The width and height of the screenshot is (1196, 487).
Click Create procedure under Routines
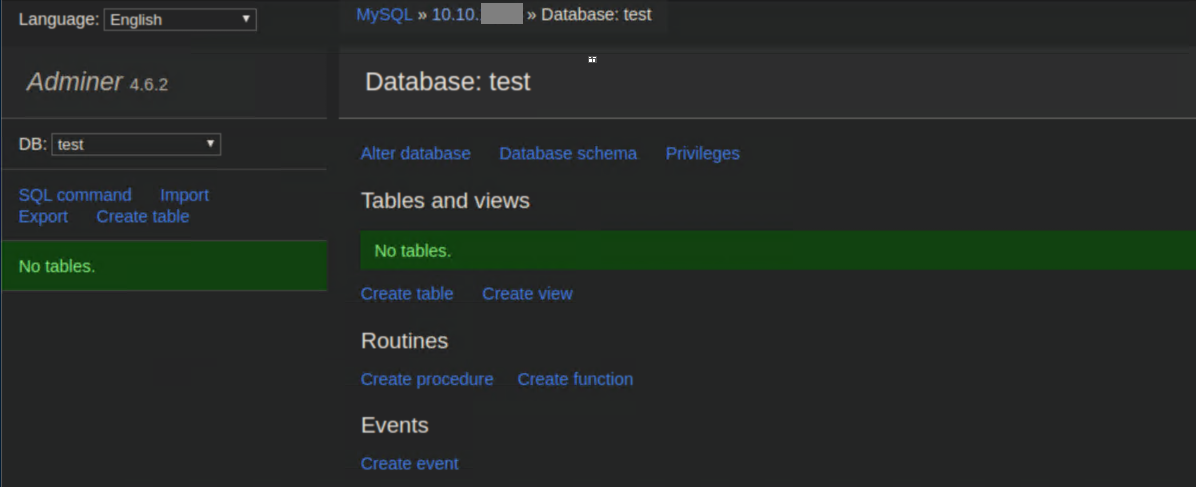pos(427,379)
